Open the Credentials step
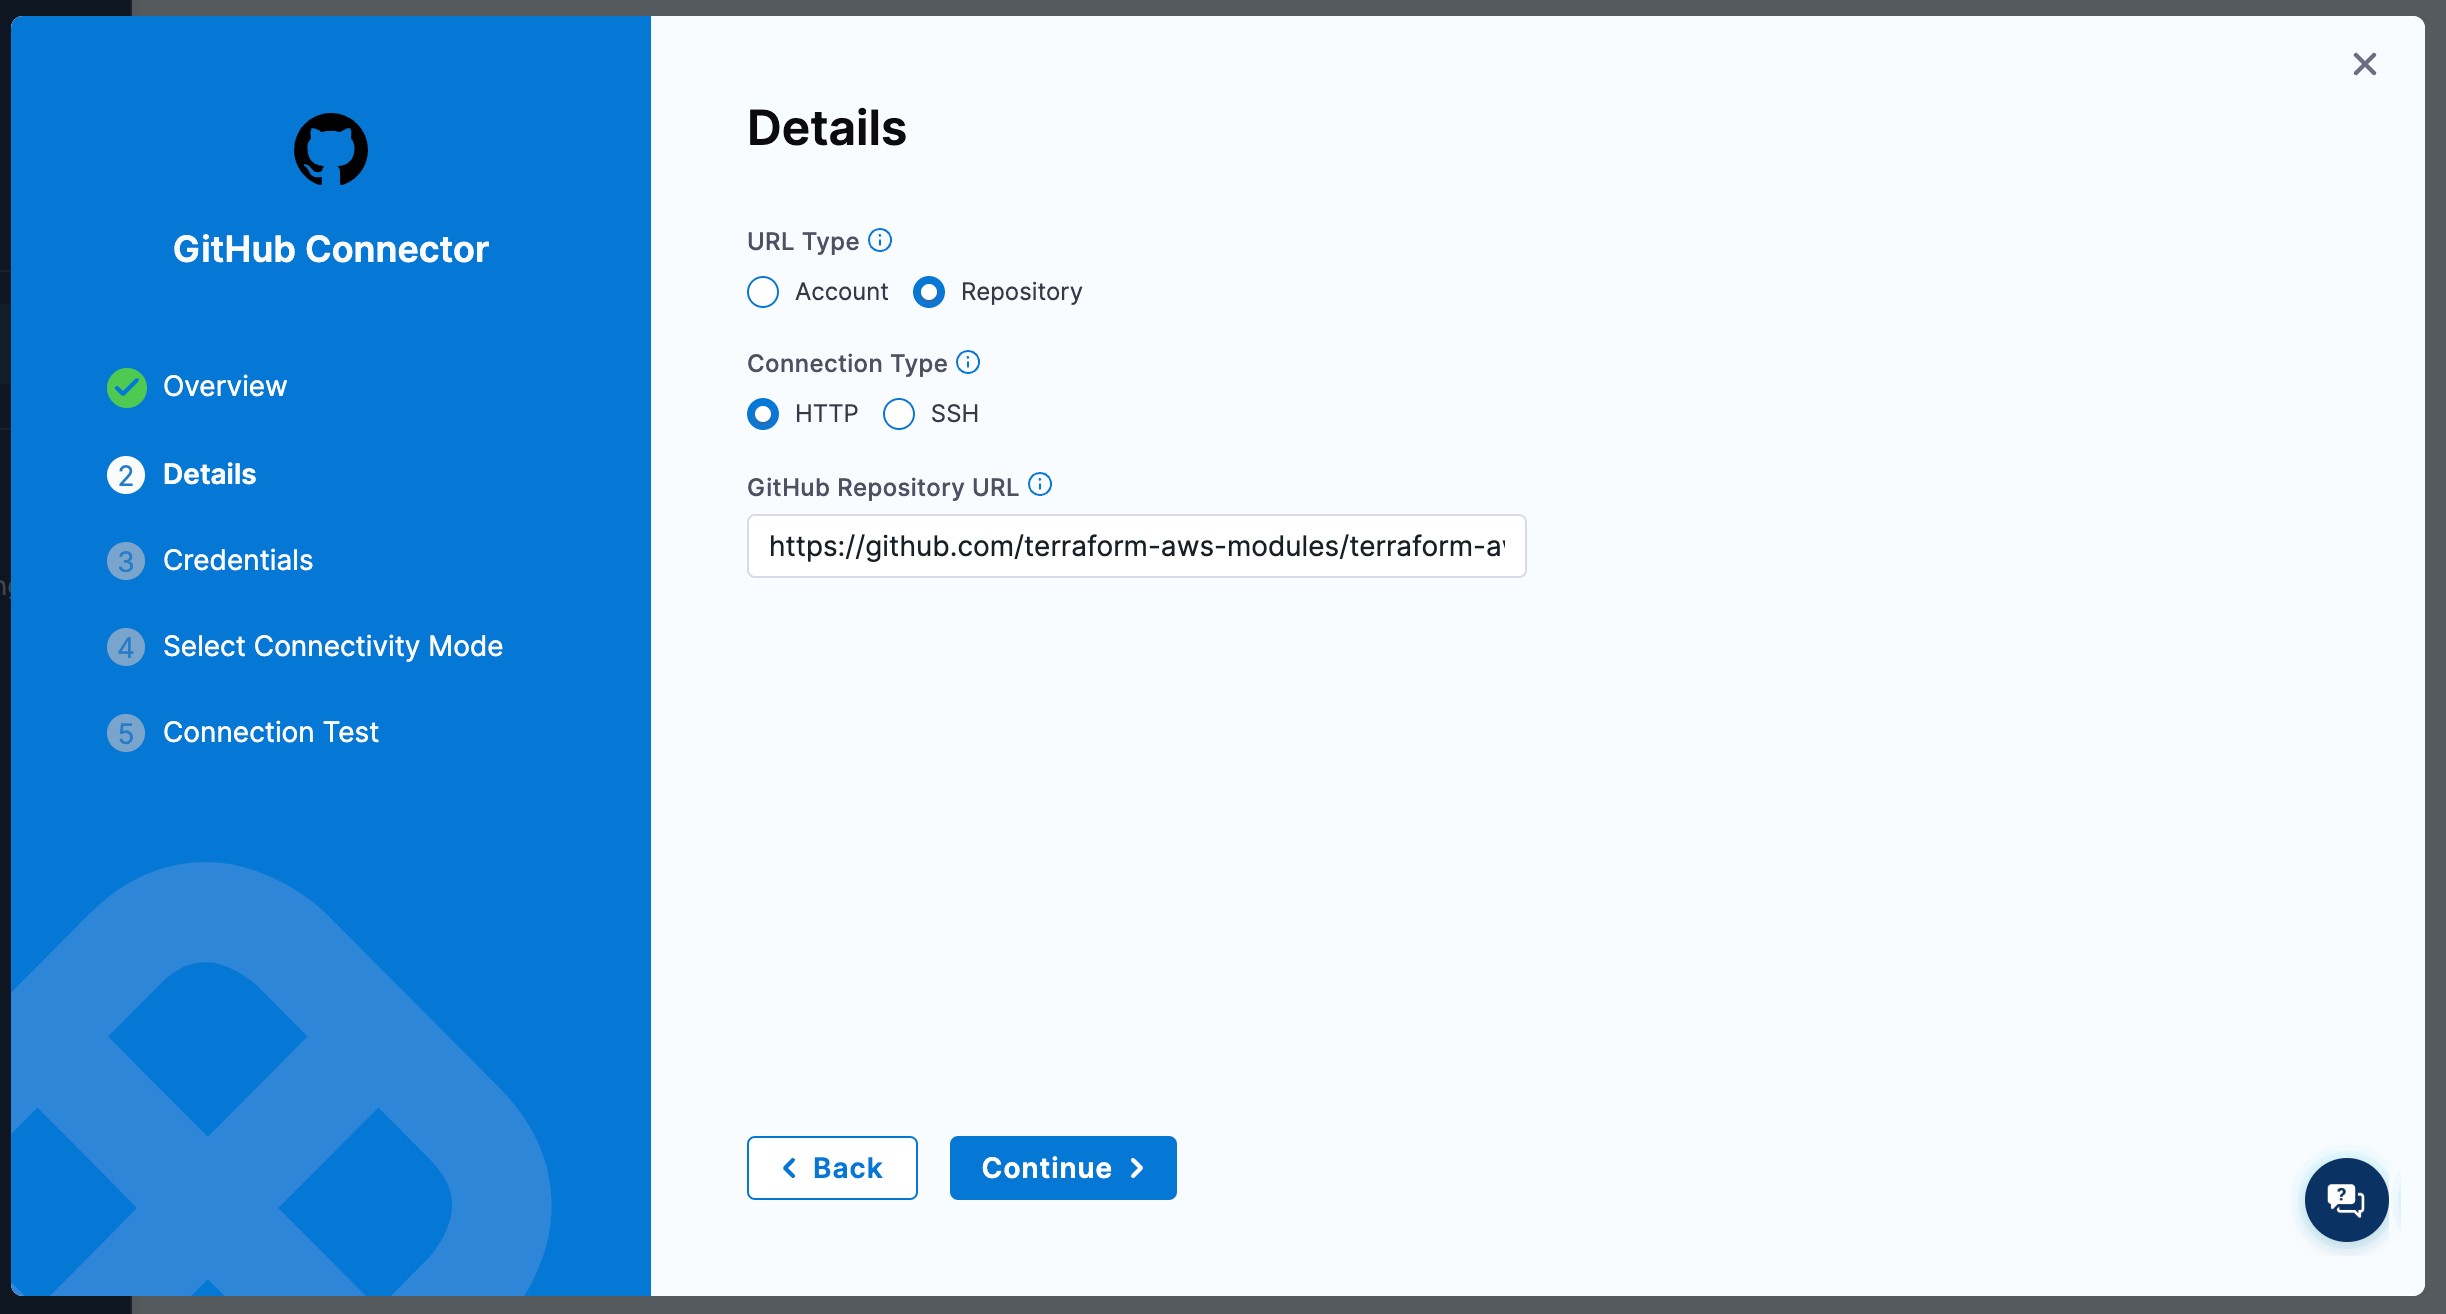This screenshot has height=1314, width=2446. (238, 561)
